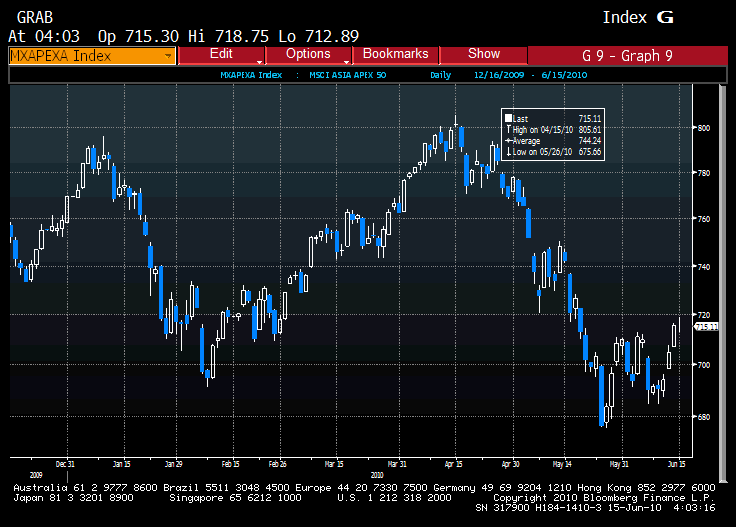Click the Dec 31 x-axis date label
Image resolution: width=736 pixels, height=527 pixels.
tap(65, 464)
